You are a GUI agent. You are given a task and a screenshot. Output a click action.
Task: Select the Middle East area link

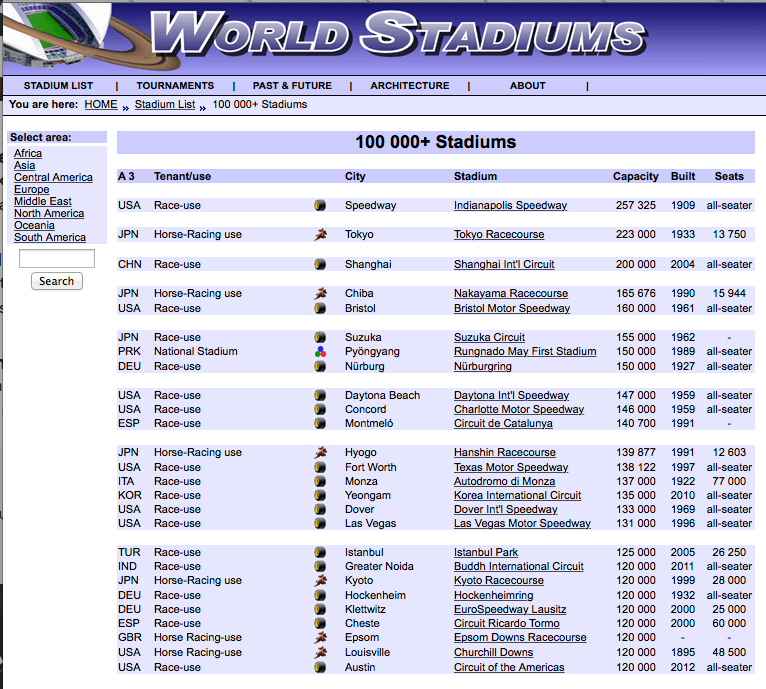tap(43, 201)
